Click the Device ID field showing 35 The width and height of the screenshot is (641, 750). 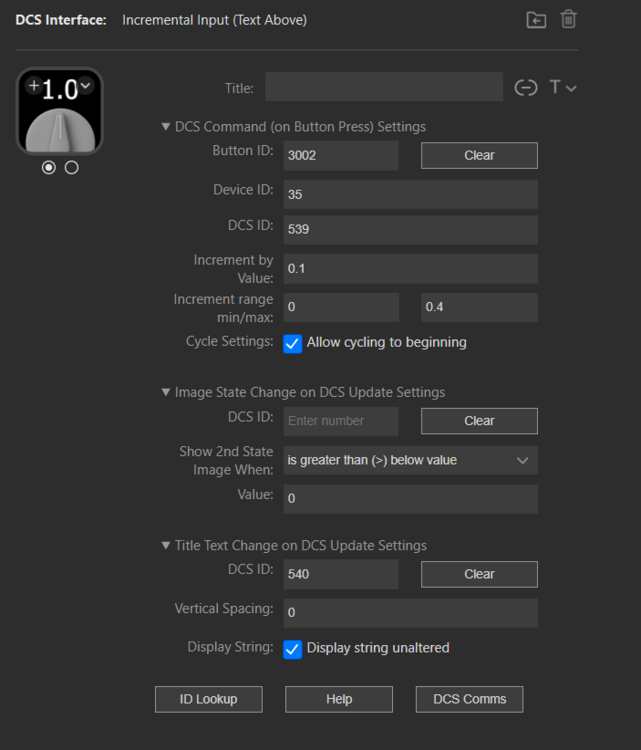coord(410,194)
